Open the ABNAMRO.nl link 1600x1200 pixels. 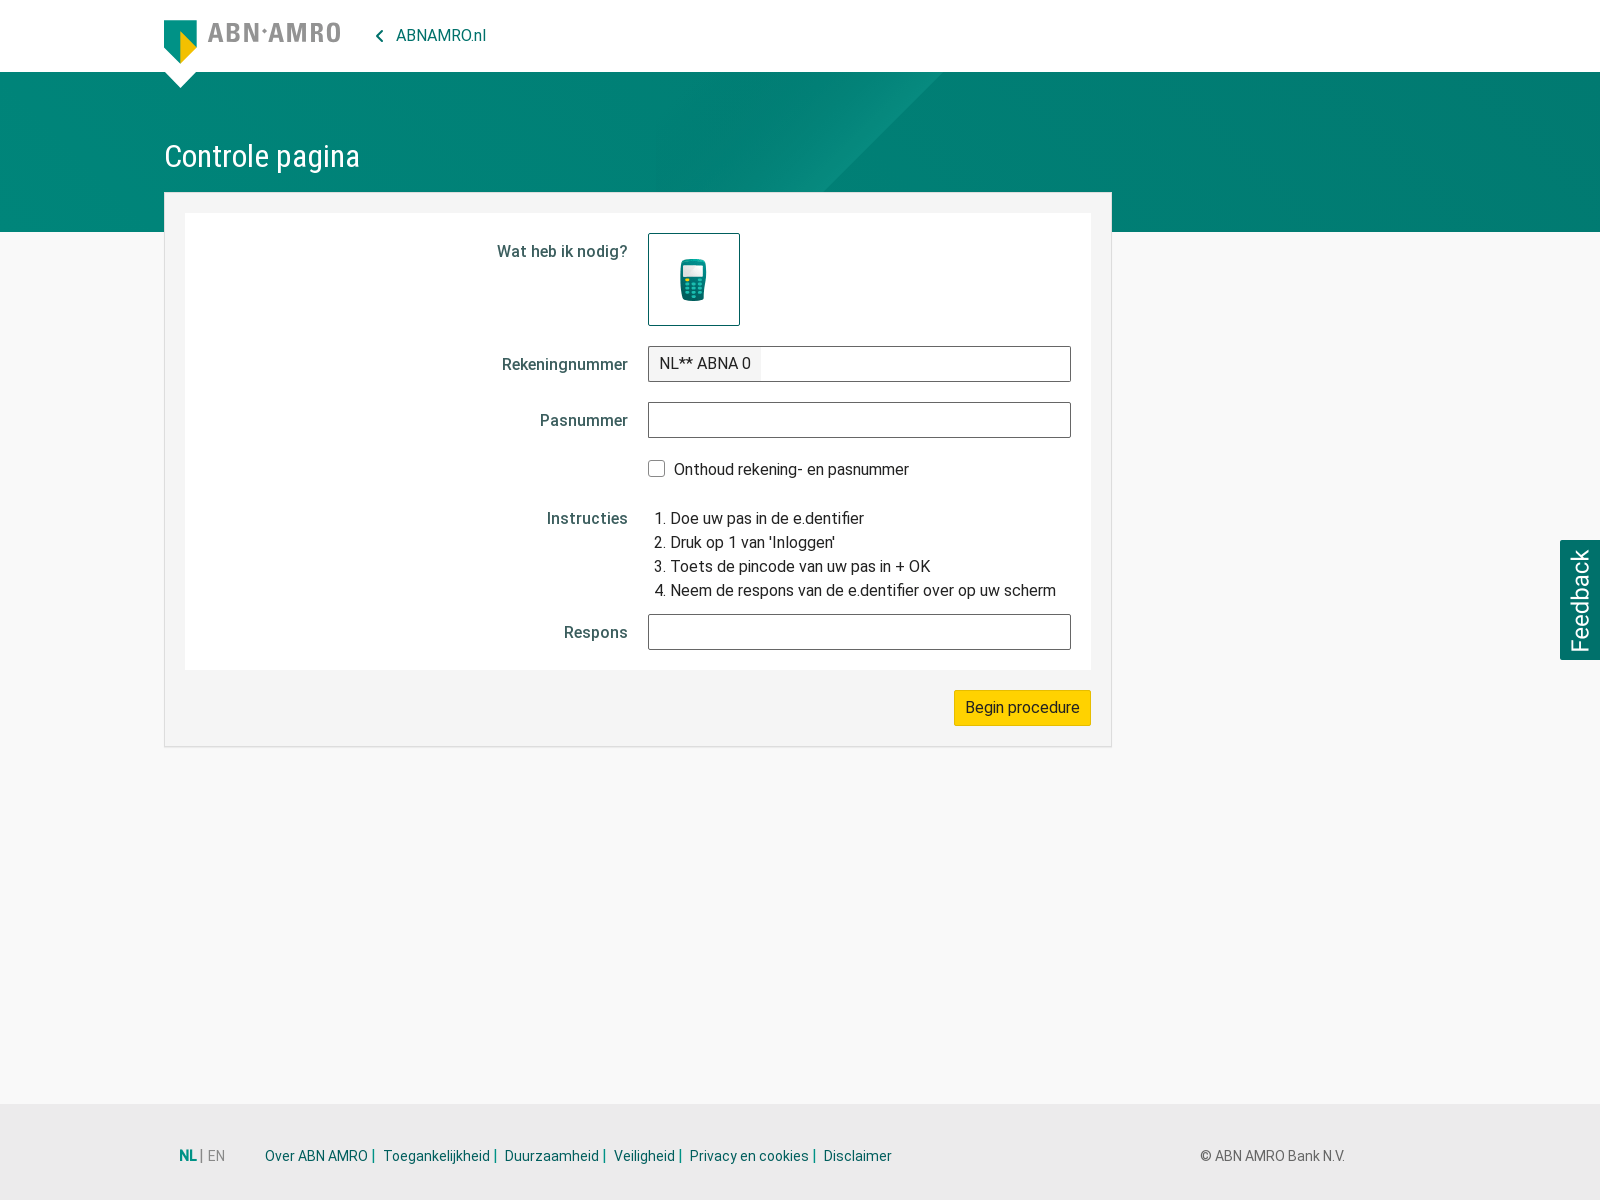(x=441, y=36)
